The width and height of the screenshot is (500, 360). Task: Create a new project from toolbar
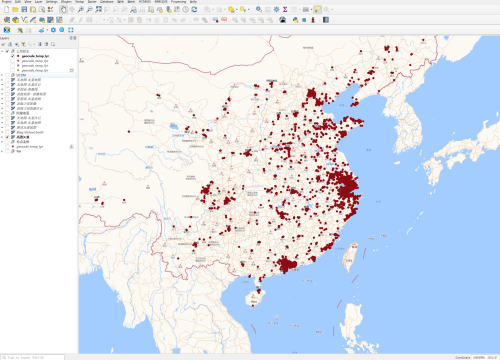[7, 10]
